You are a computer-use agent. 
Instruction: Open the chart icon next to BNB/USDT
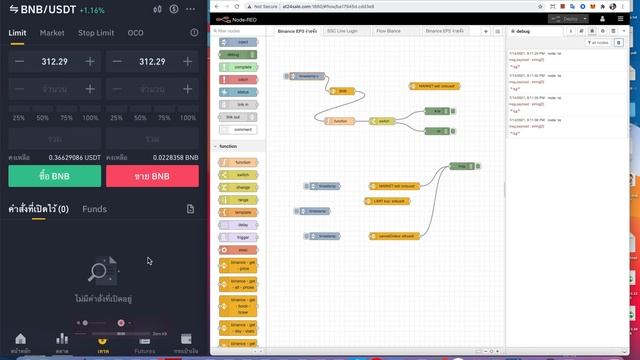point(157,9)
